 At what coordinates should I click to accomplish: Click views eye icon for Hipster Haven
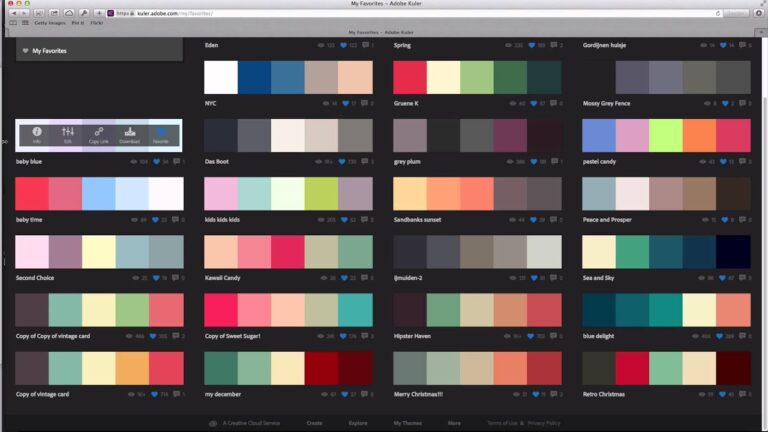click(x=507, y=336)
